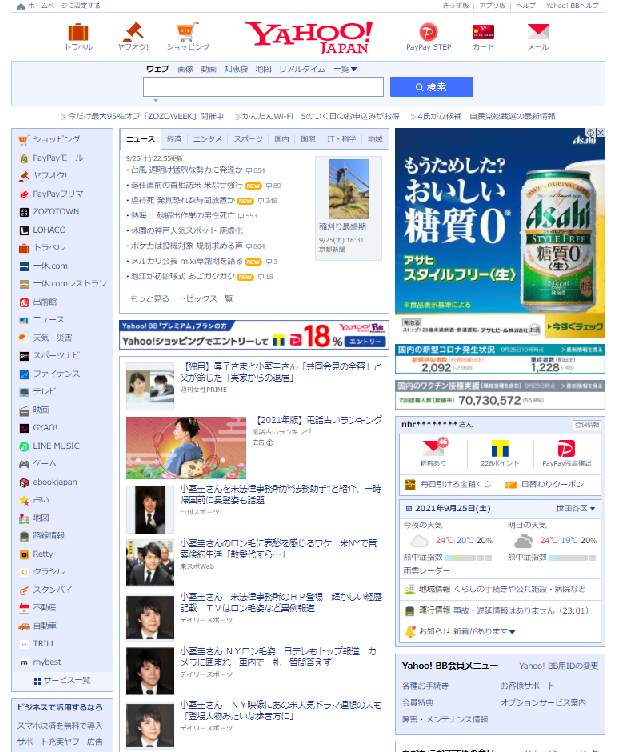Open the メール envelope icon in header
The image size is (620, 752).
(x=538, y=32)
